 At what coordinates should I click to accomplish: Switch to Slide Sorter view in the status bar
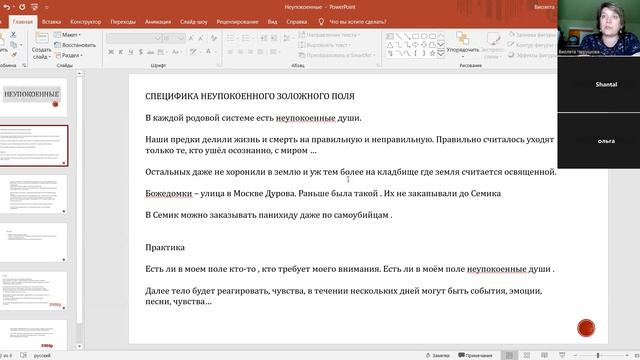[527, 356]
